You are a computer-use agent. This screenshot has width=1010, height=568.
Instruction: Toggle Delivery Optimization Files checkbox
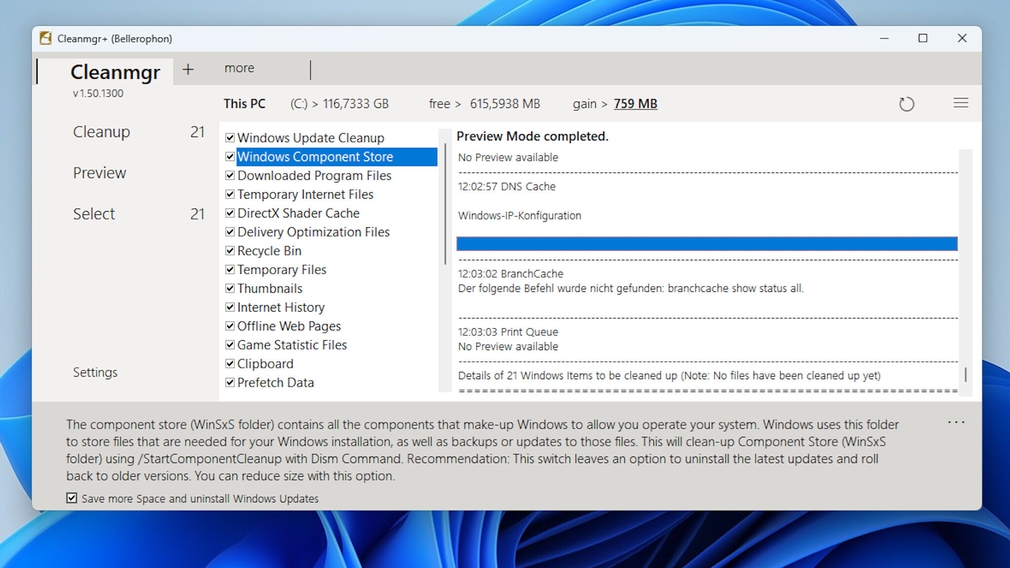coord(230,232)
